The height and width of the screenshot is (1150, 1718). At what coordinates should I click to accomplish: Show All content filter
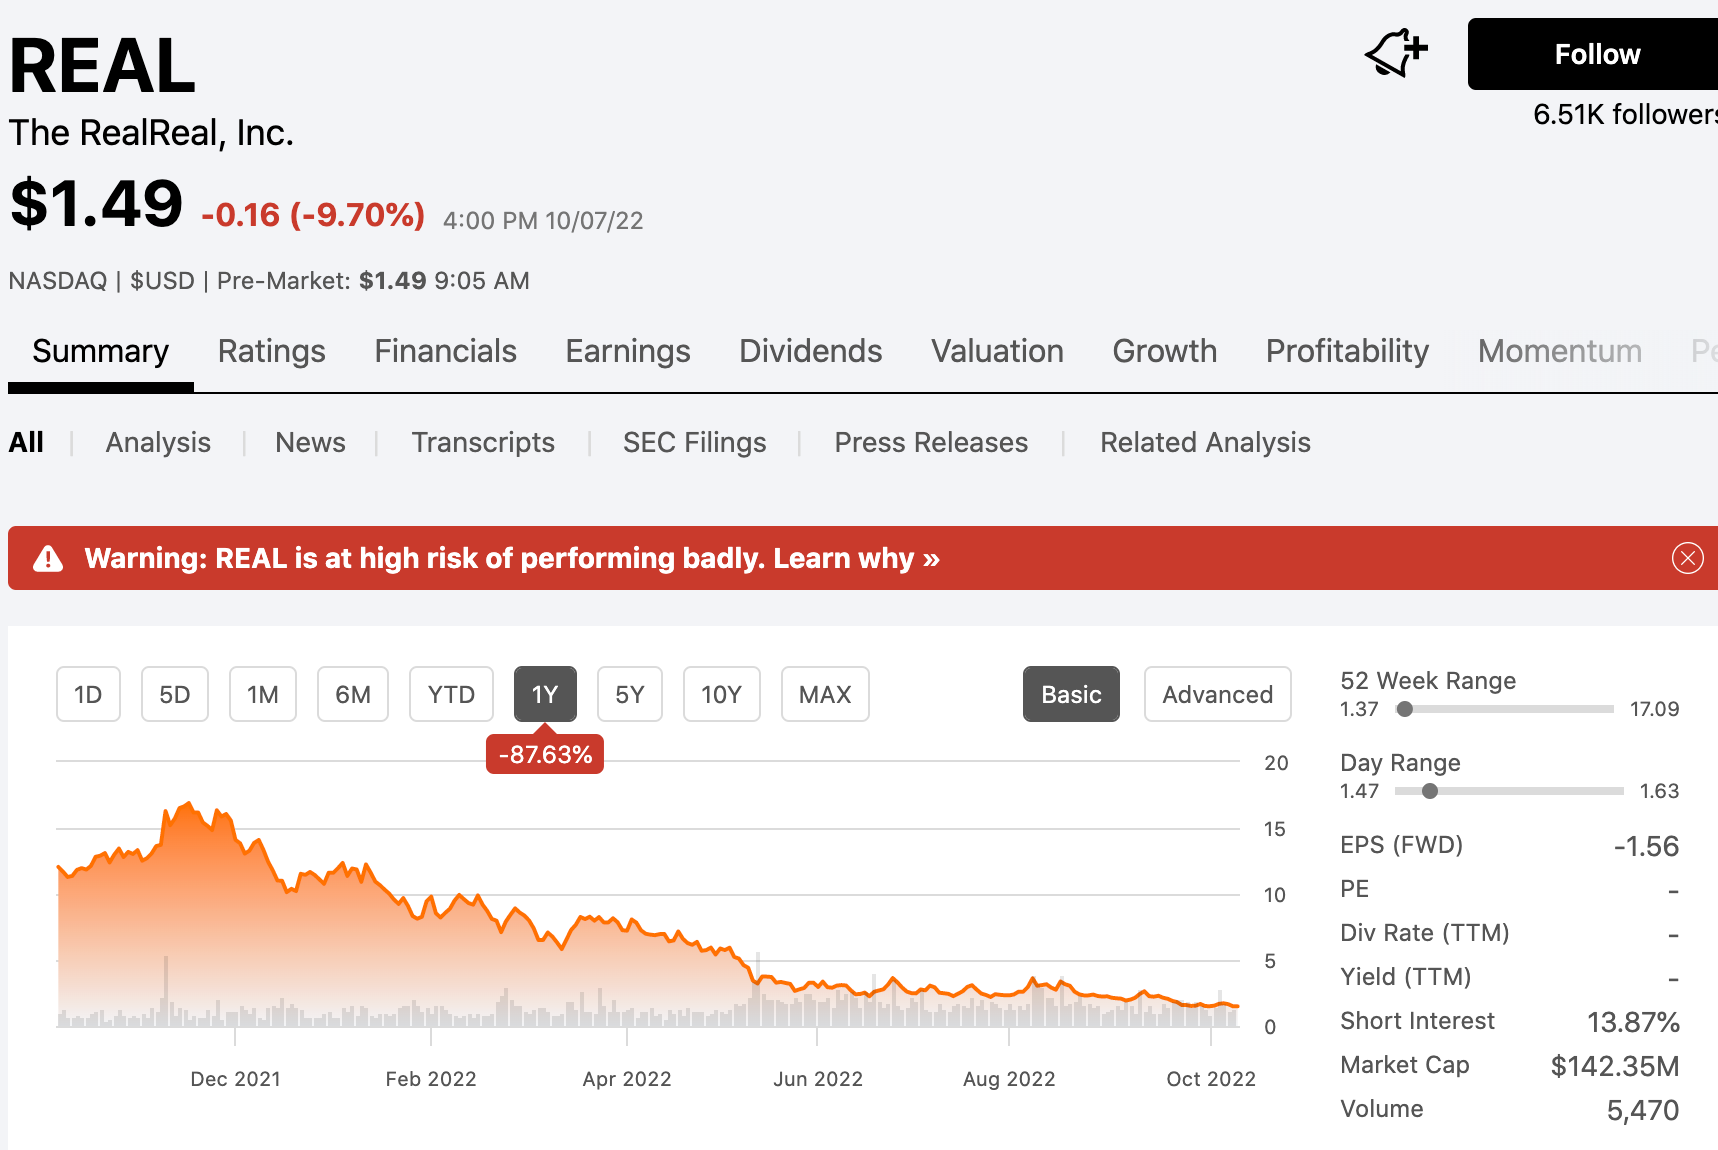(26, 442)
